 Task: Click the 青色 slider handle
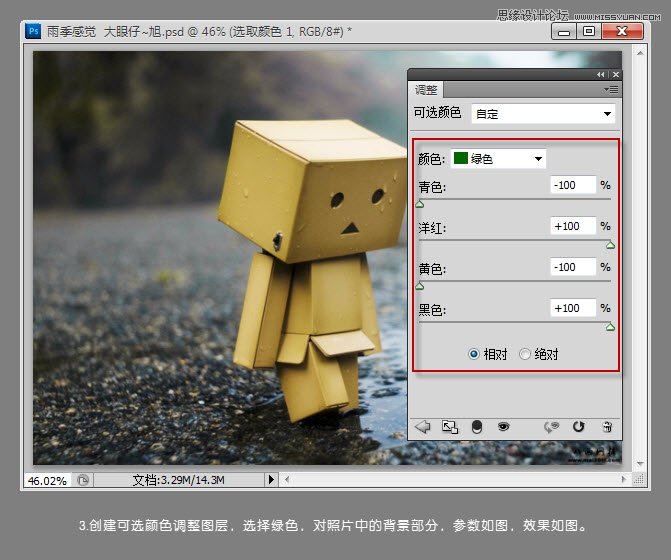[x=420, y=204]
